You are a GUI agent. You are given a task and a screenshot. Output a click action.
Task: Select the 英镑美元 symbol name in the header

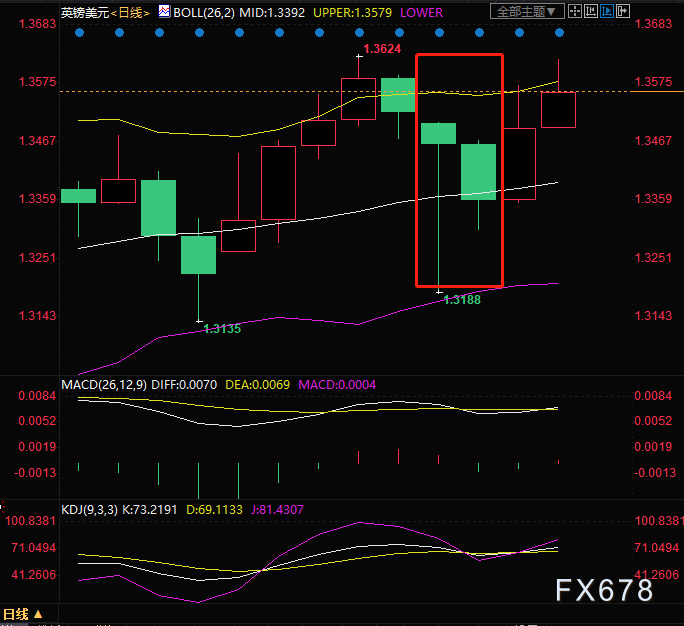[81, 12]
